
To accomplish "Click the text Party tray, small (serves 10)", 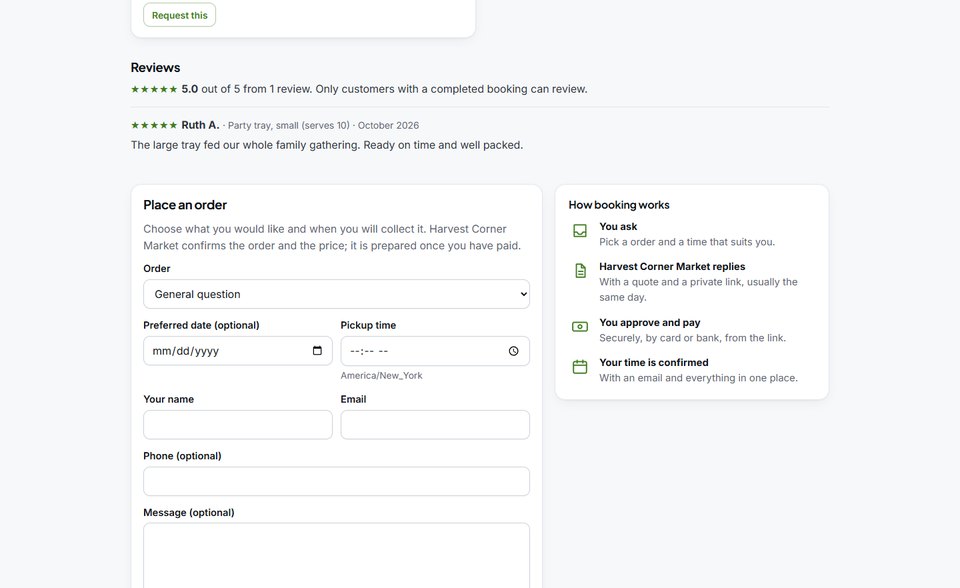I will click(288, 126).
